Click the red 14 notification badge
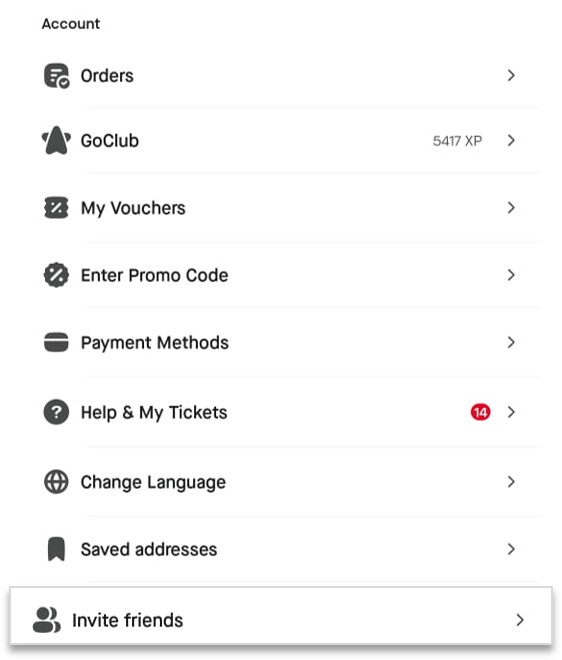The width and height of the screenshot is (562, 660). [x=480, y=412]
